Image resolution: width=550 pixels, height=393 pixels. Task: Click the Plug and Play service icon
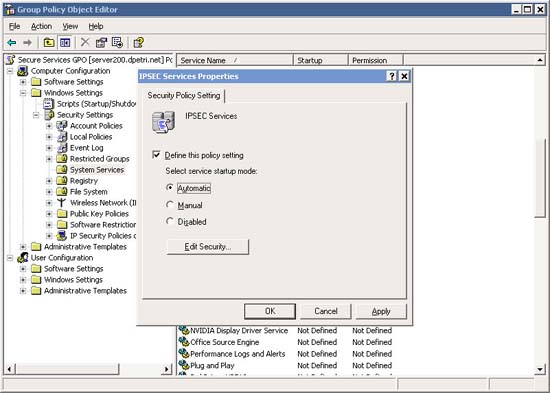pyautogui.click(x=183, y=365)
